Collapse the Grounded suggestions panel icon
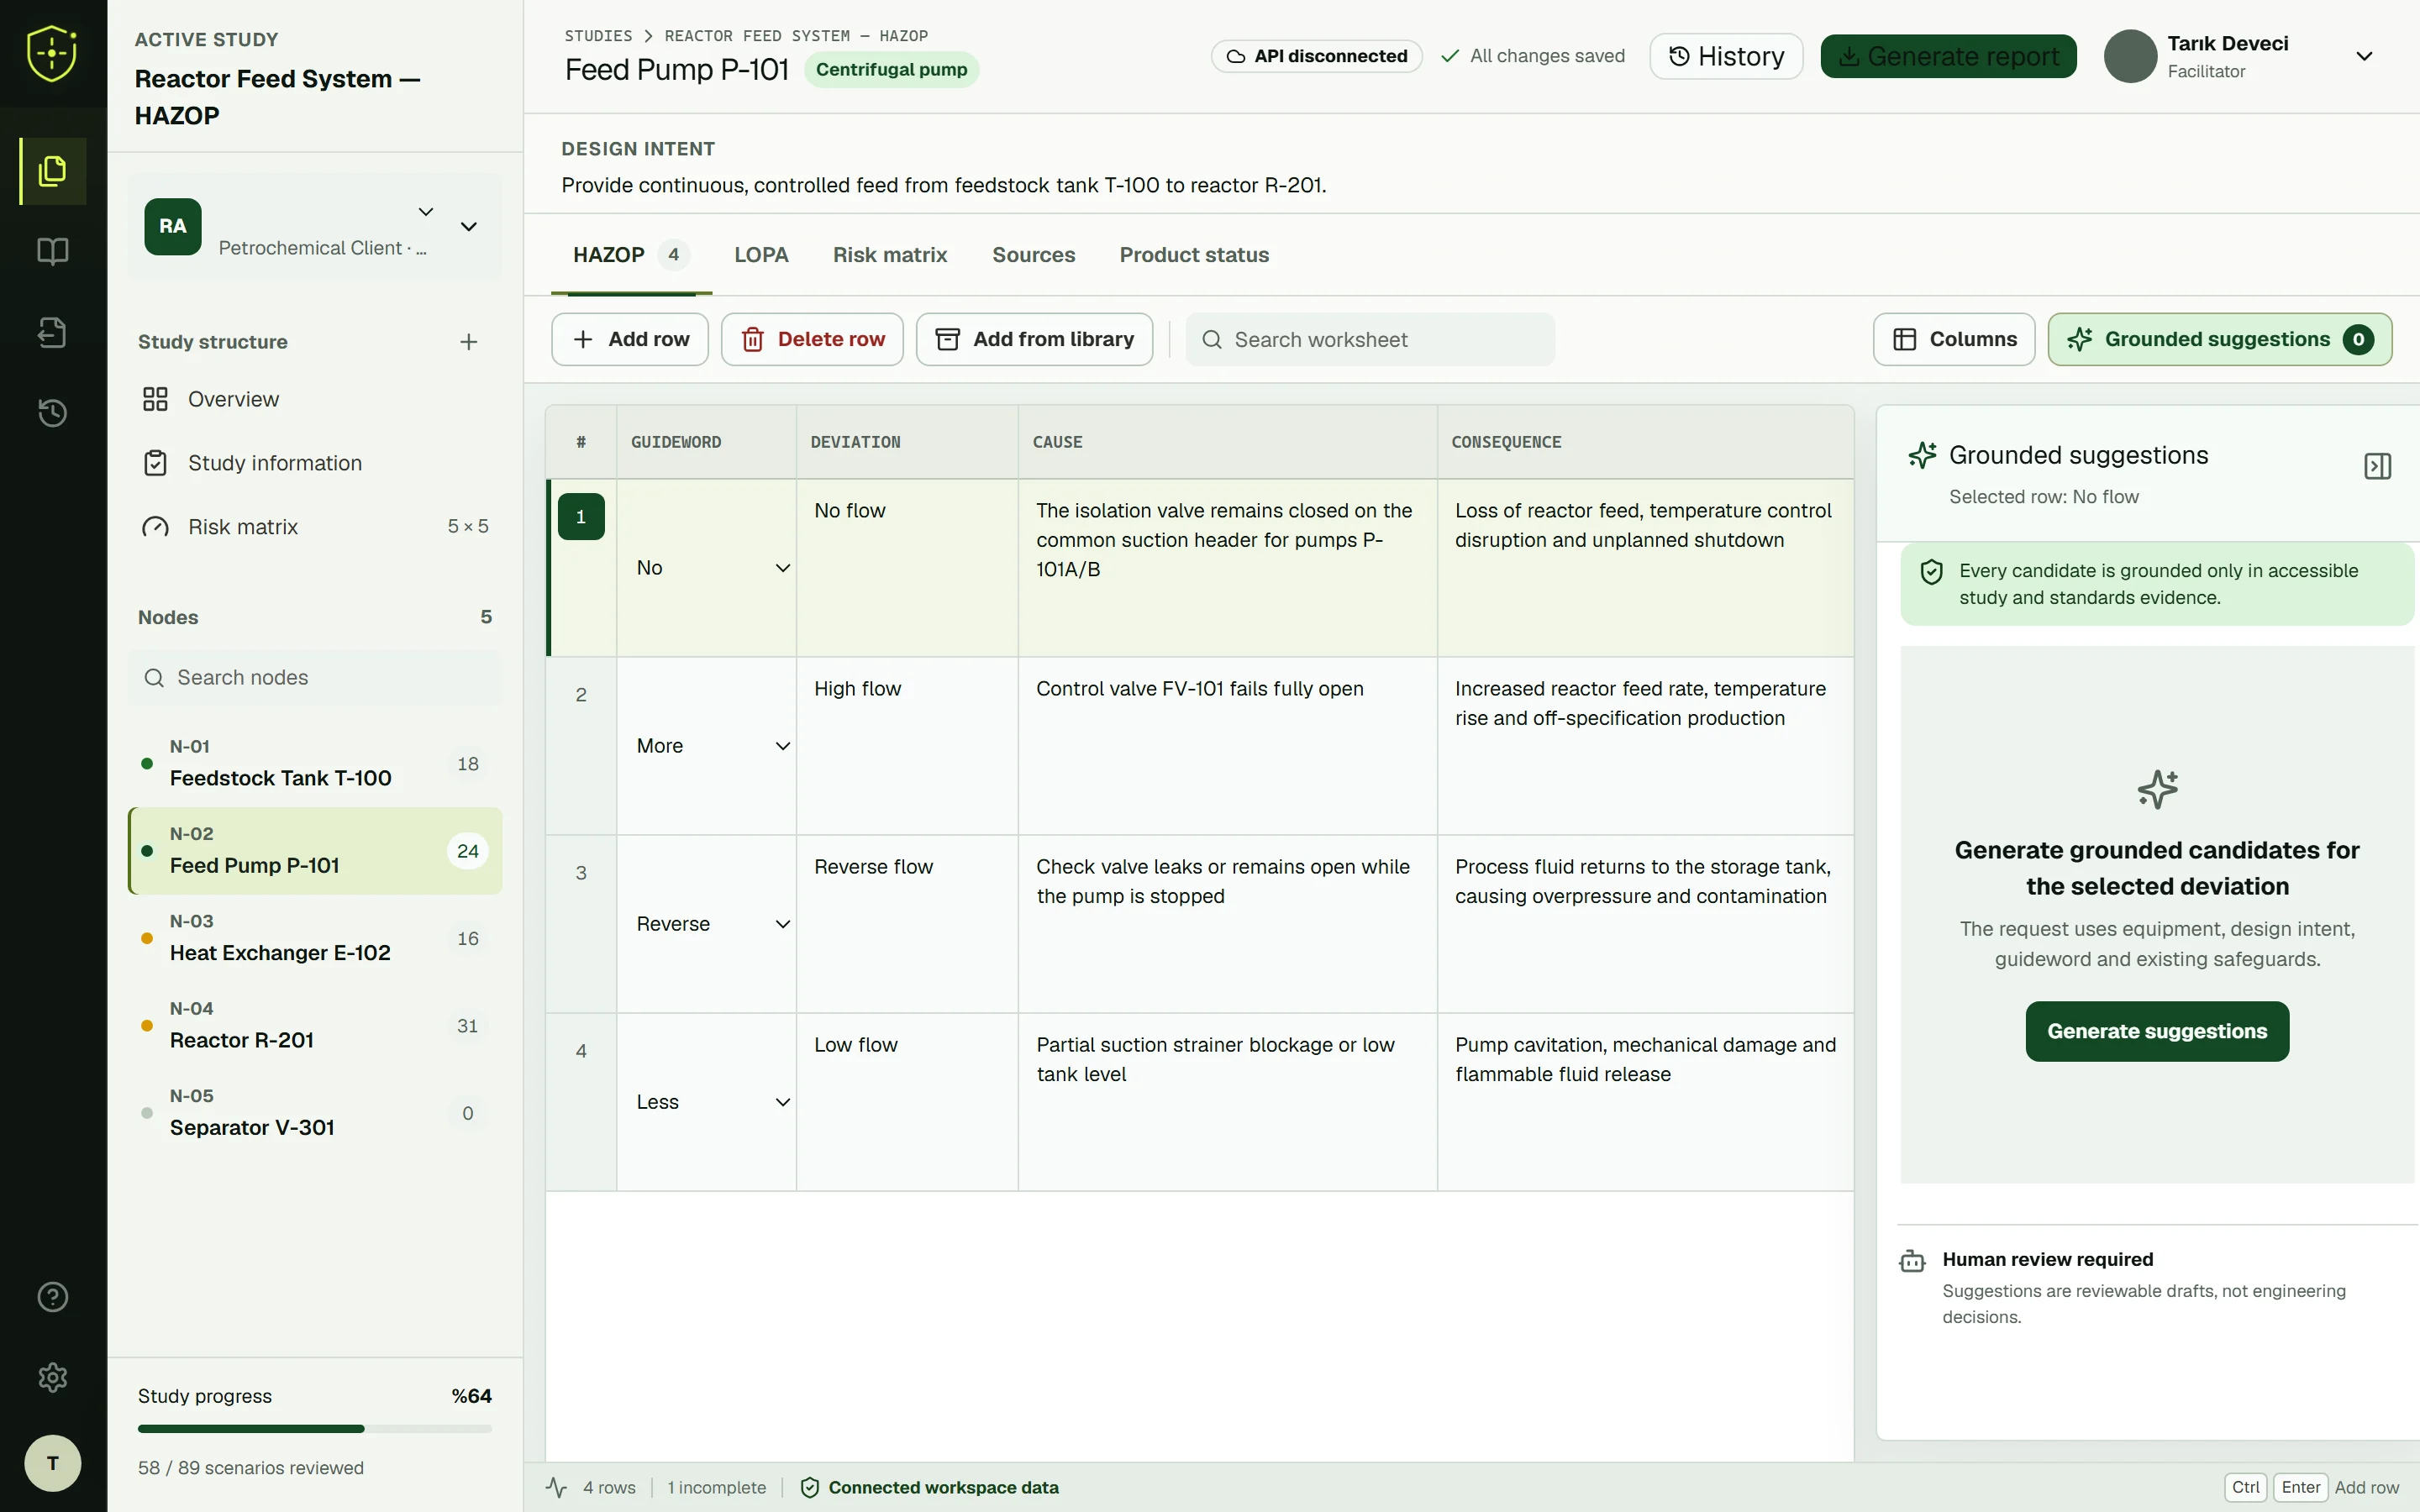Image resolution: width=2420 pixels, height=1512 pixels. (x=2377, y=466)
